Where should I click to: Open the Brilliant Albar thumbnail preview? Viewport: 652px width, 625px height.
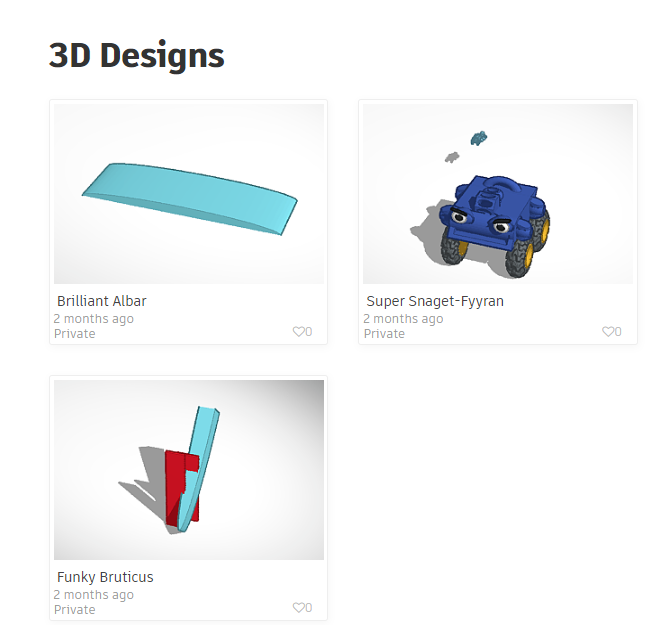[189, 194]
